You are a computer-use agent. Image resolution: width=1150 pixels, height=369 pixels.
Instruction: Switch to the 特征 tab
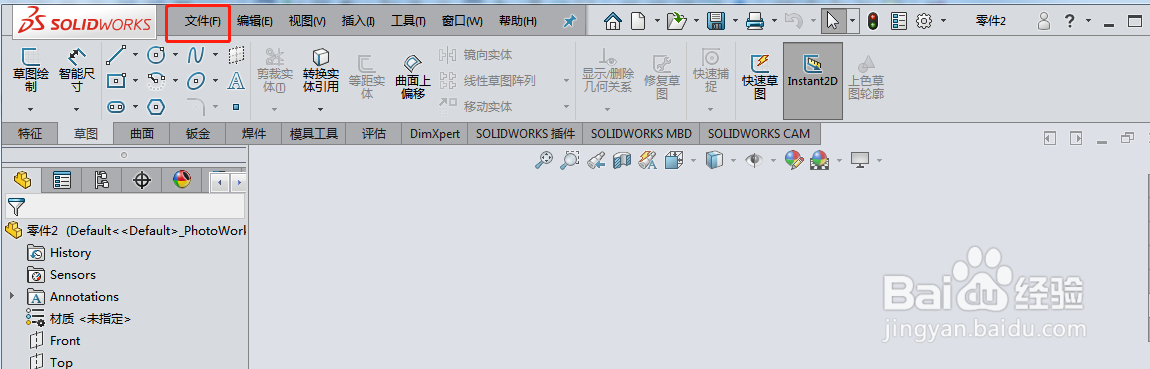click(30, 134)
